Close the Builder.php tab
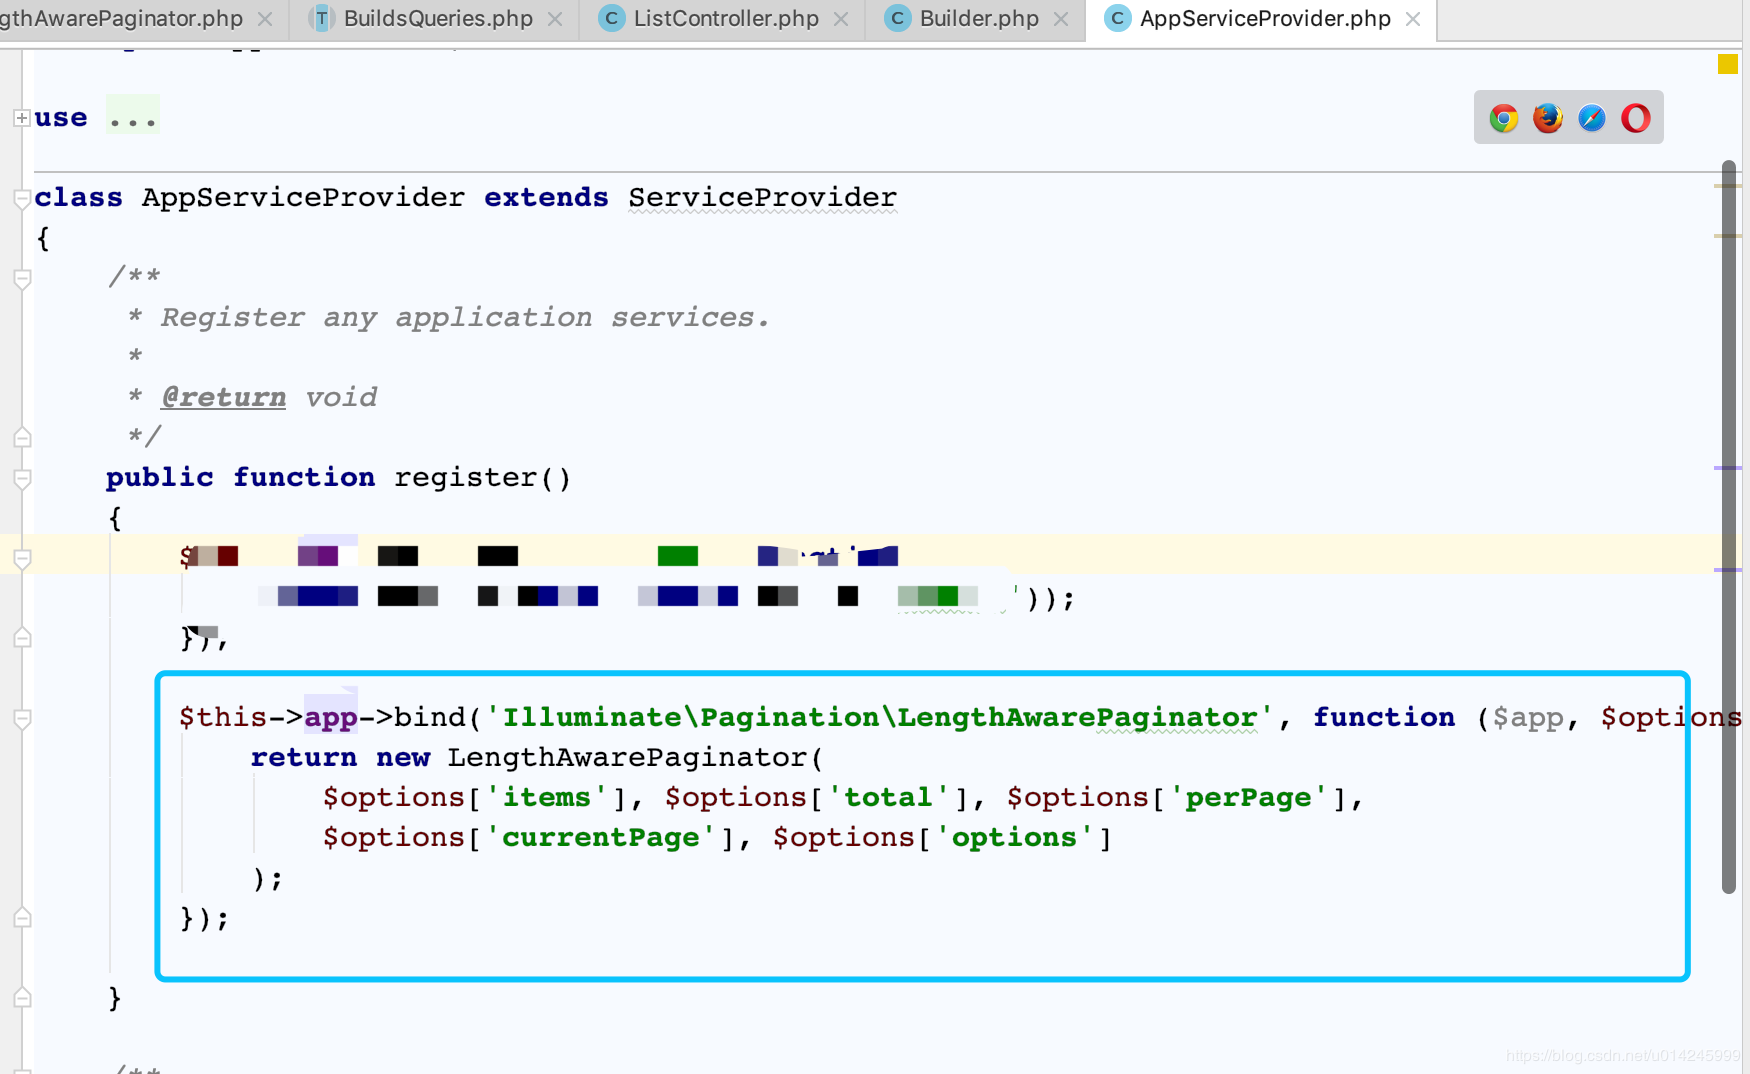Screen dimensions: 1750x1074 click(1061, 19)
